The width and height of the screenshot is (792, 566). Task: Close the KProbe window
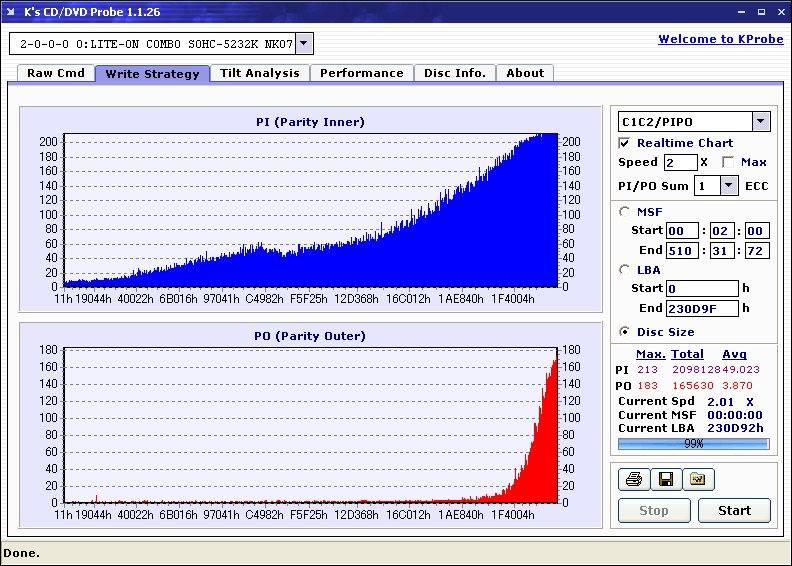pos(781,12)
